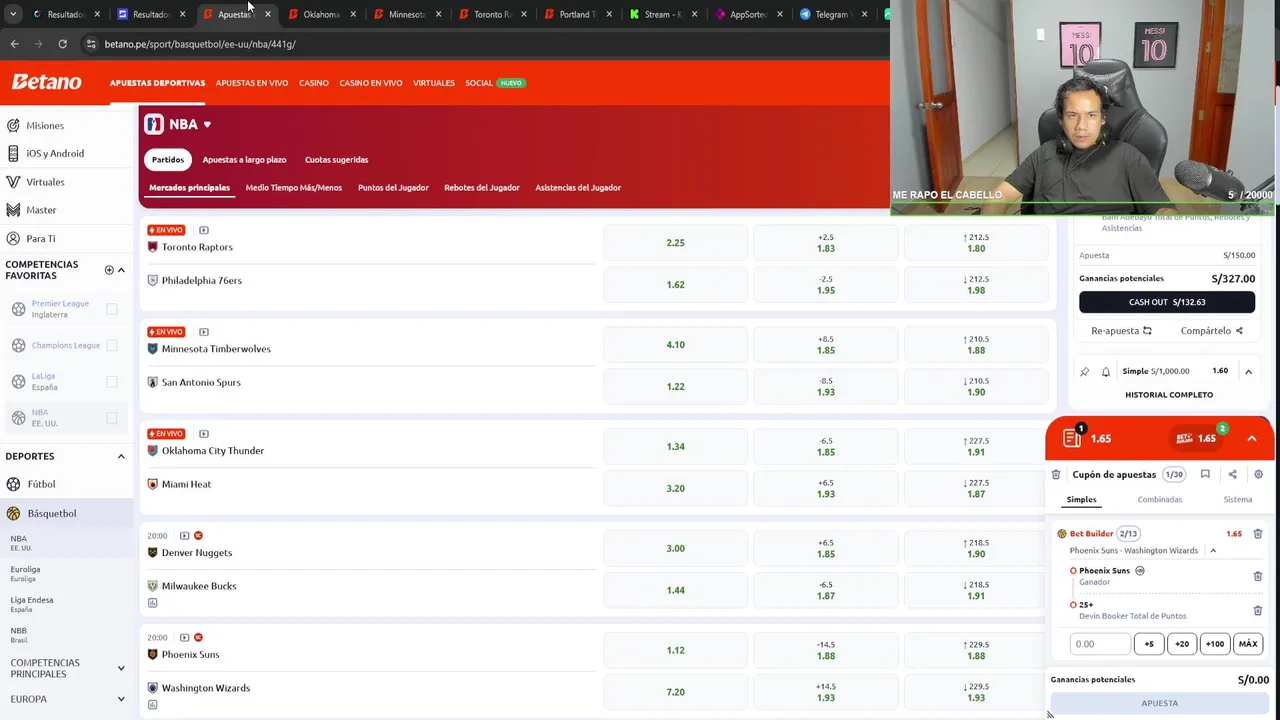Check the Premier League favorite checkbox

(112, 309)
